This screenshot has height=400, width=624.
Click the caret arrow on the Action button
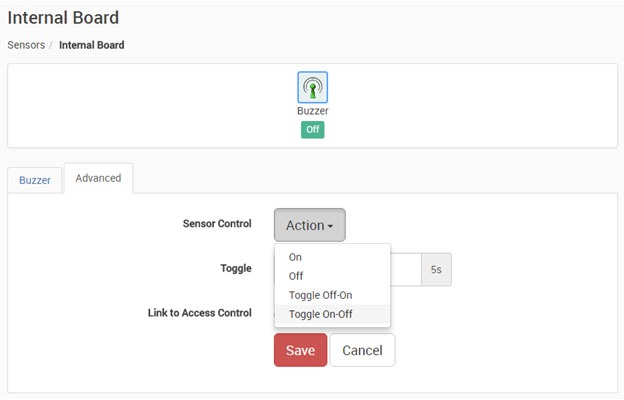(330, 226)
